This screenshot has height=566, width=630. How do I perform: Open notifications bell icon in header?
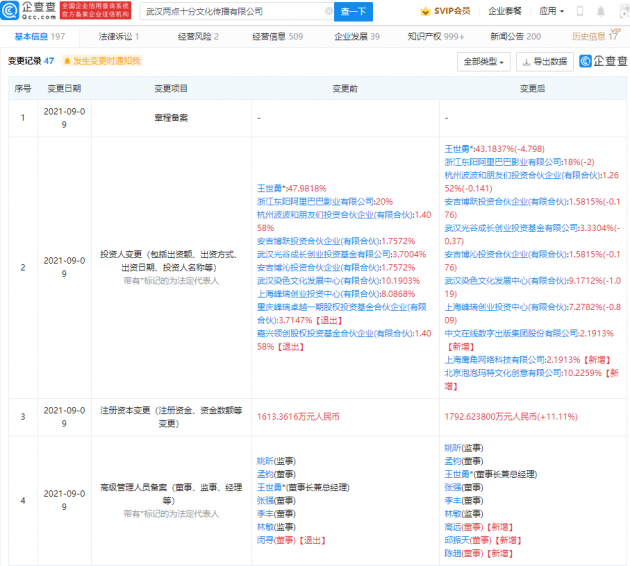601,11
